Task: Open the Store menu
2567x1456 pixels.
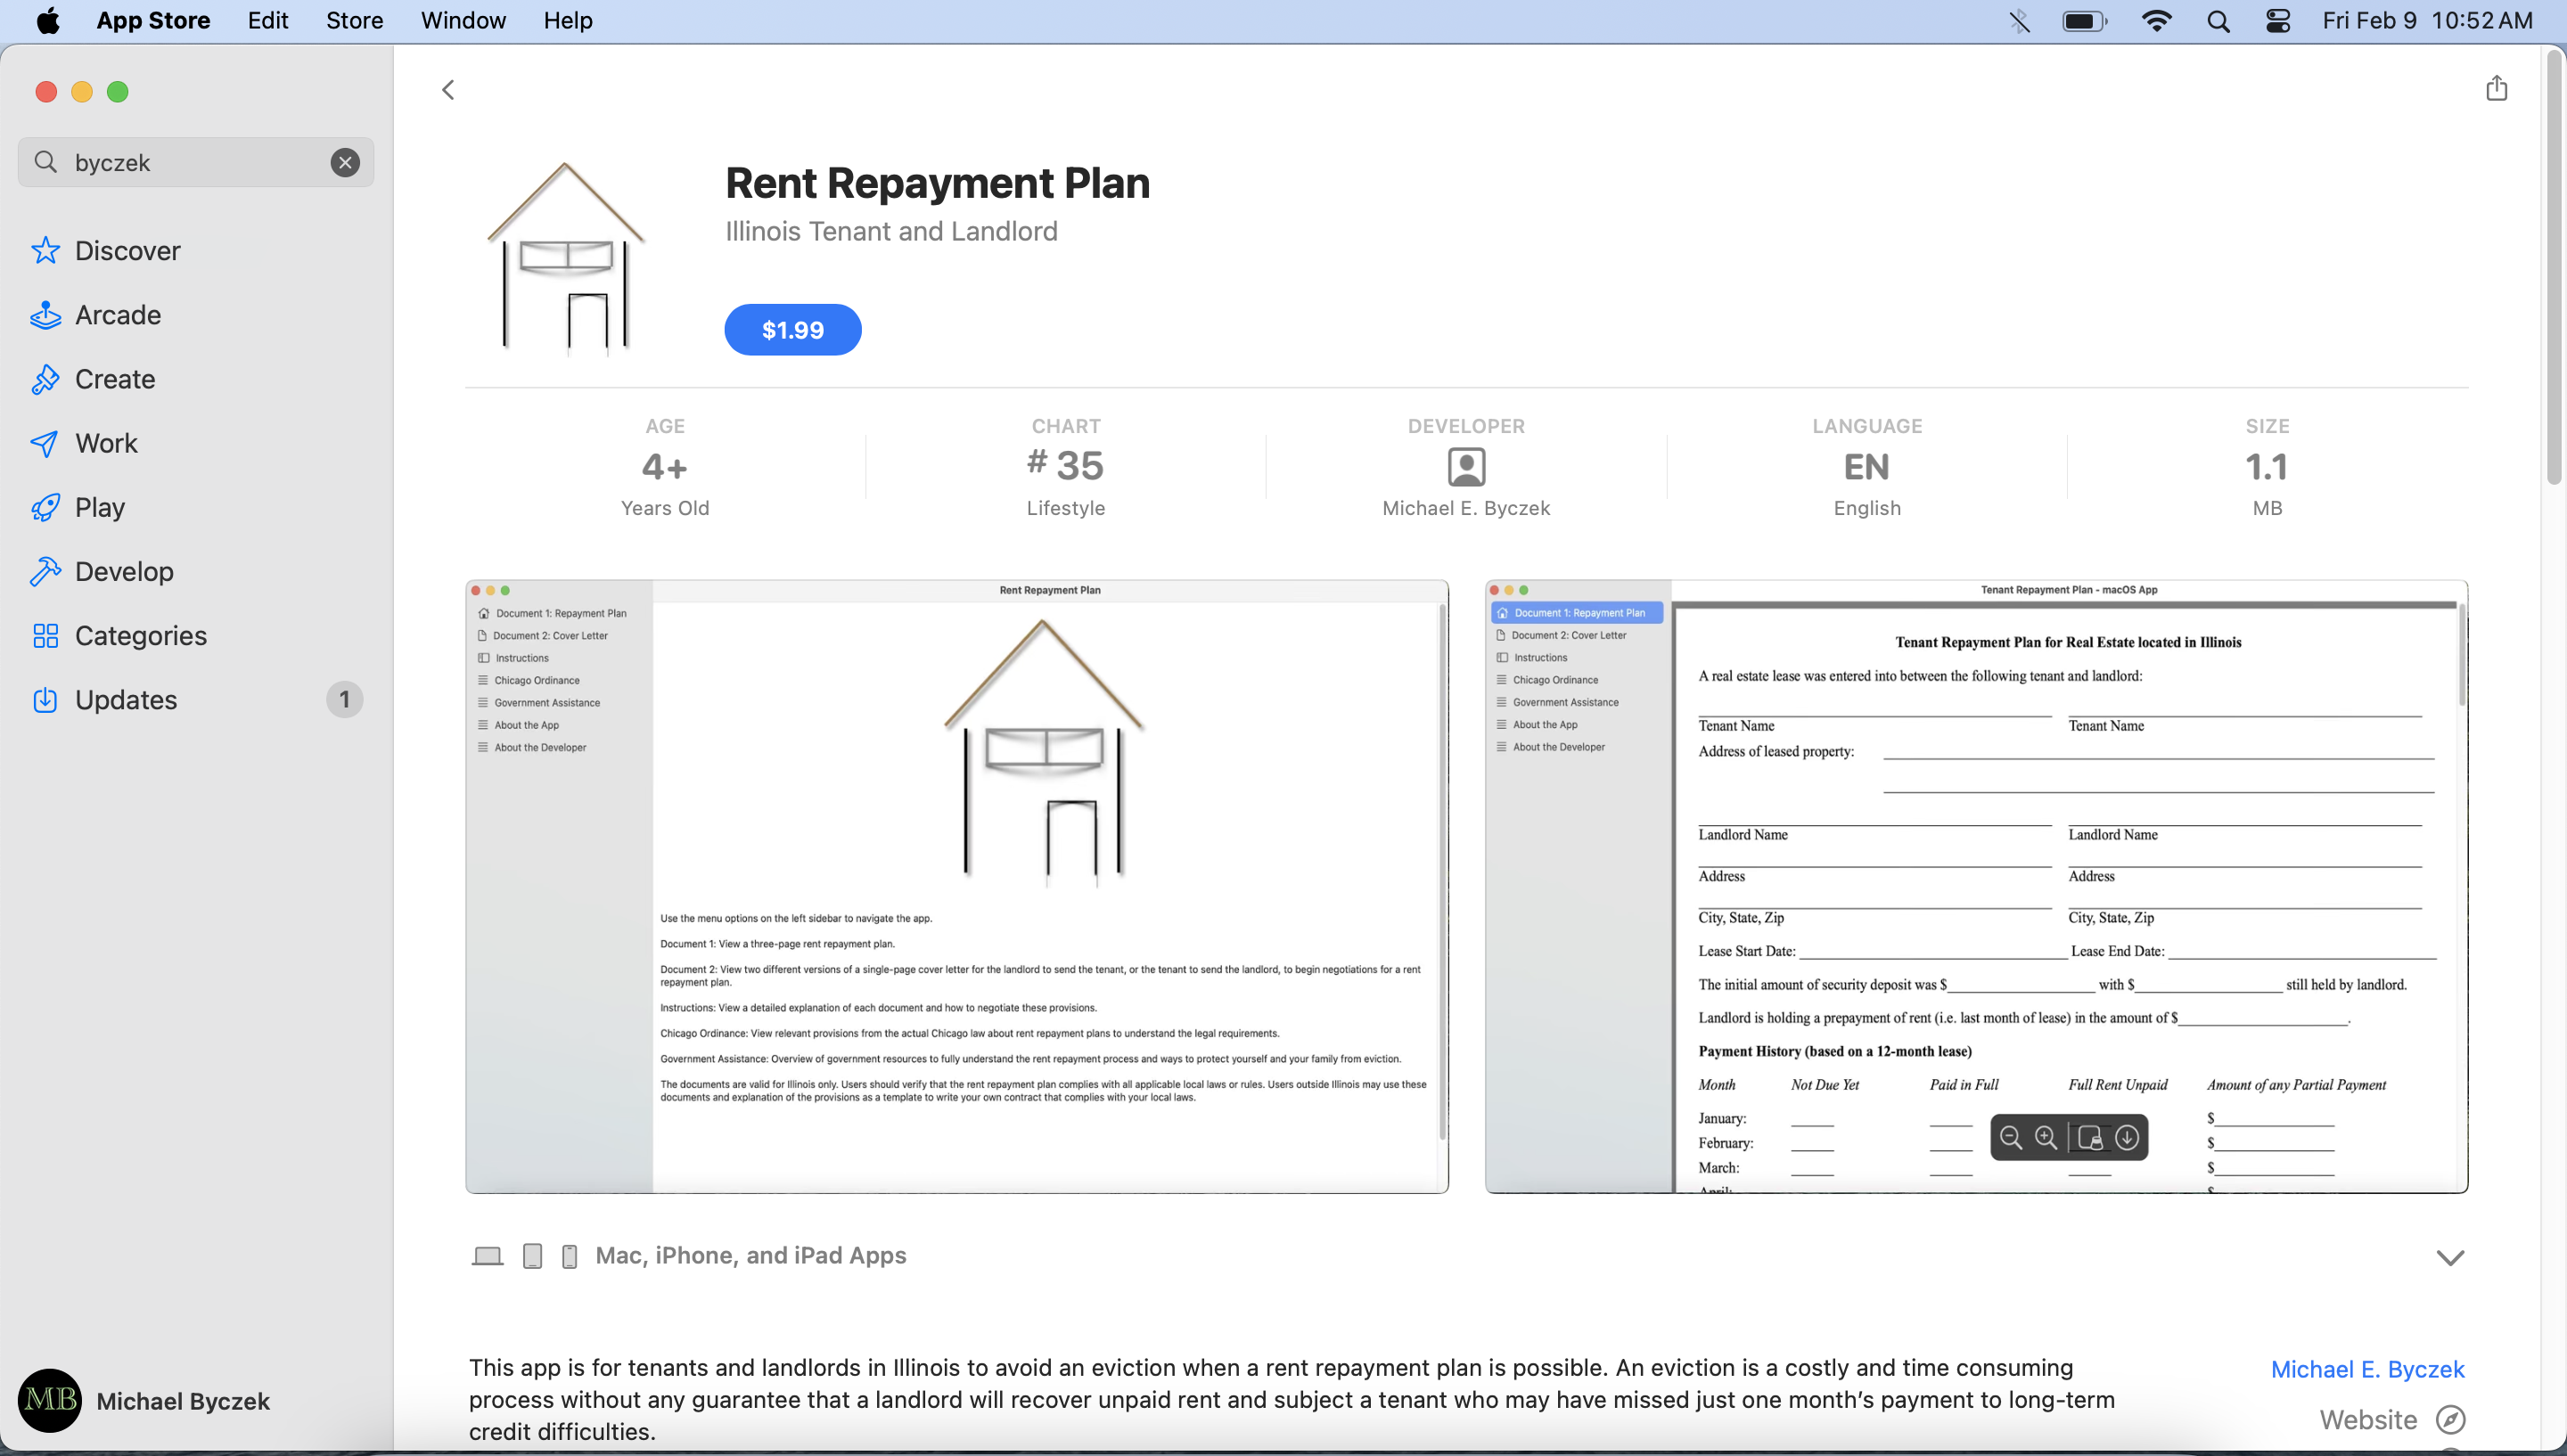Action: click(x=354, y=20)
